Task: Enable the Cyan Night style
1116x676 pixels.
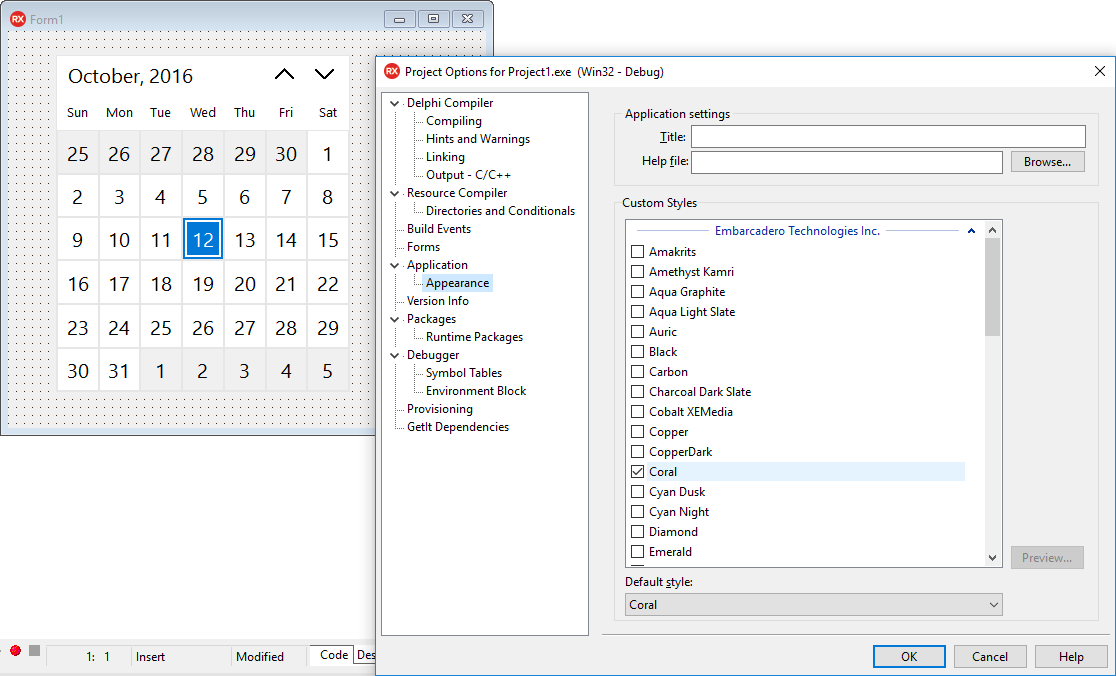Action: pyautogui.click(x=638, y=512)
